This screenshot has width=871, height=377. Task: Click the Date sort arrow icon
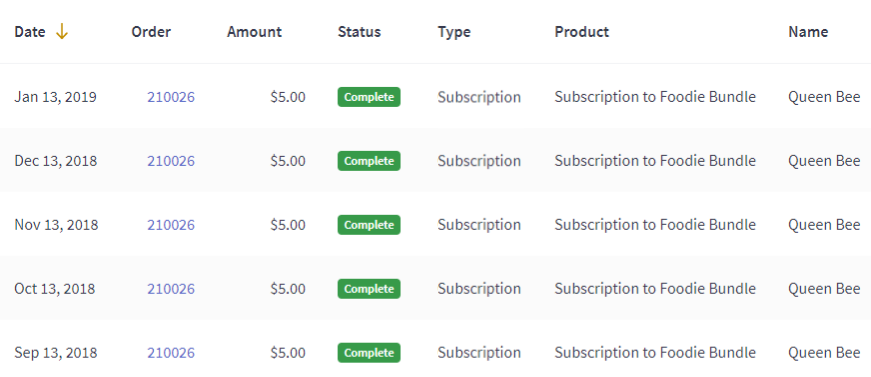point(62,32)
